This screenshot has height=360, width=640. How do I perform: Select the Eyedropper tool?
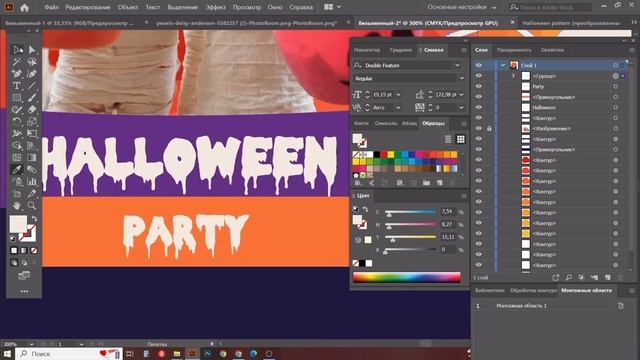[17, 169]
